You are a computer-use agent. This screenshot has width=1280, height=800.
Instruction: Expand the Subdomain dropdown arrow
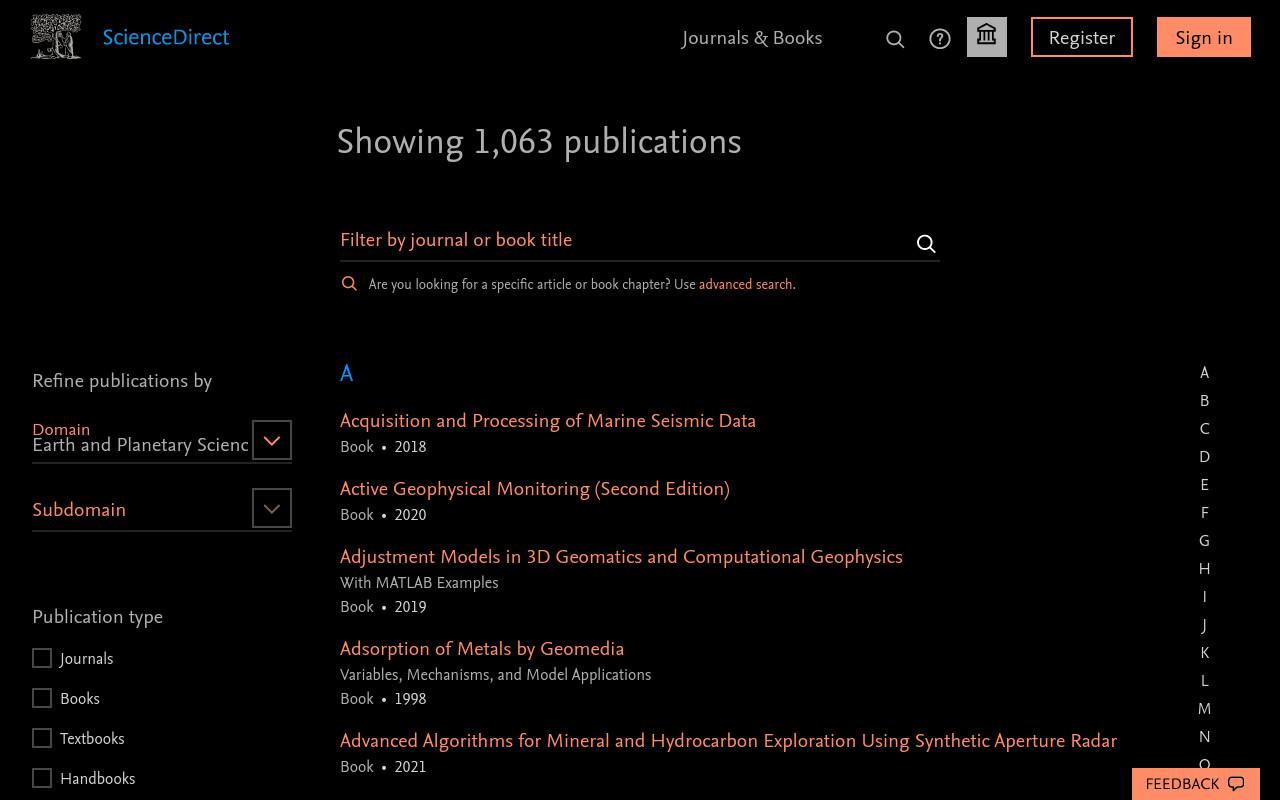272,508
